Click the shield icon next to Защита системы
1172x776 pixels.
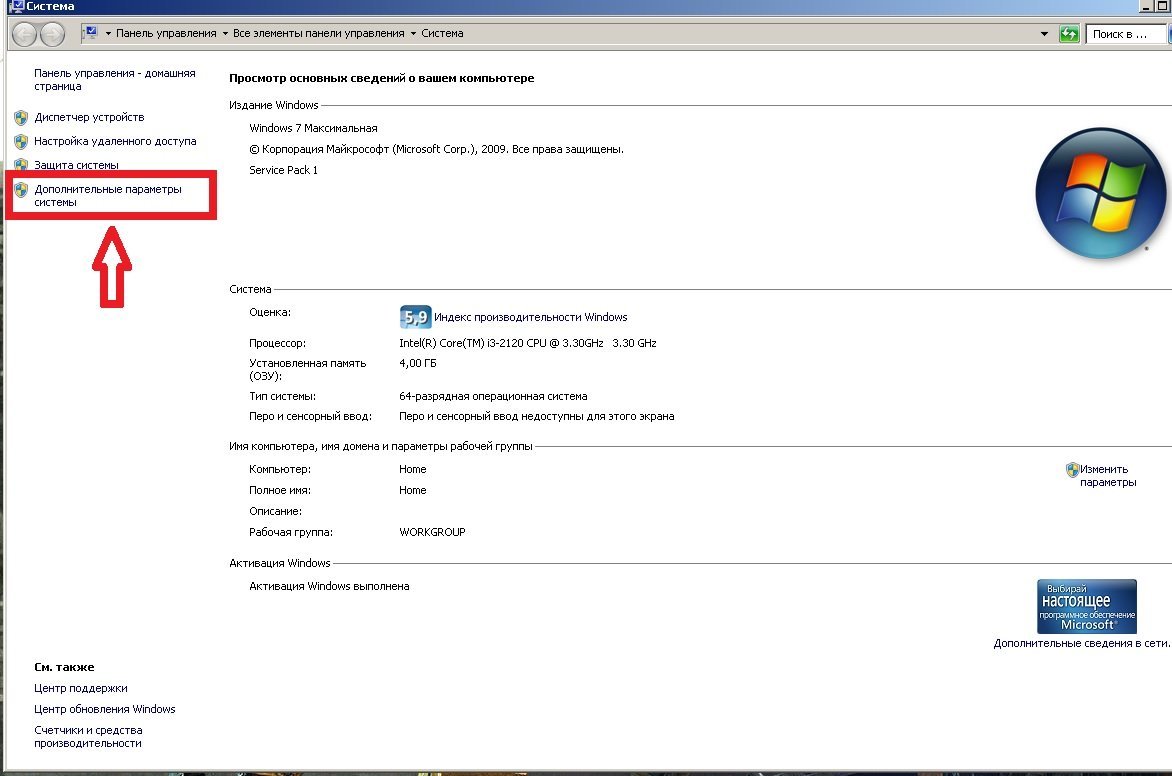(x=20, y=164)
